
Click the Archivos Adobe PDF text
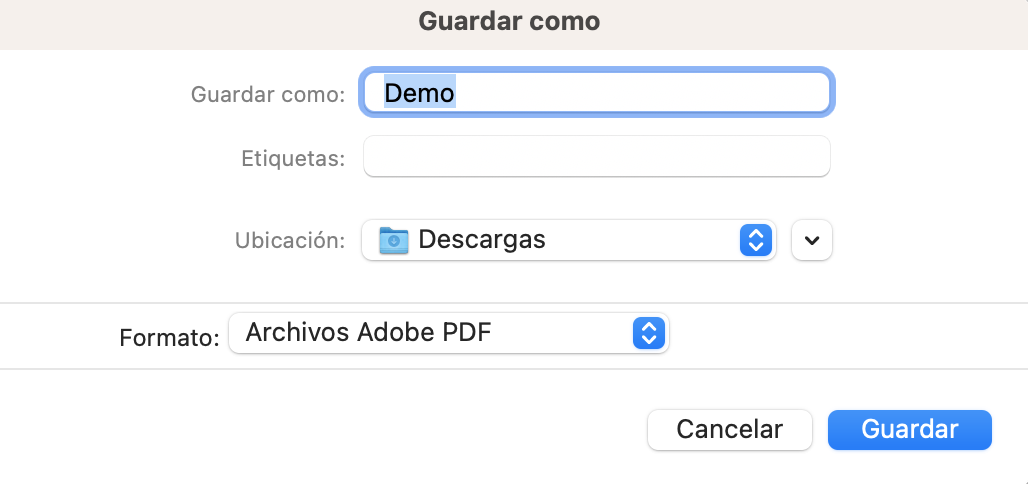(368, 333)
